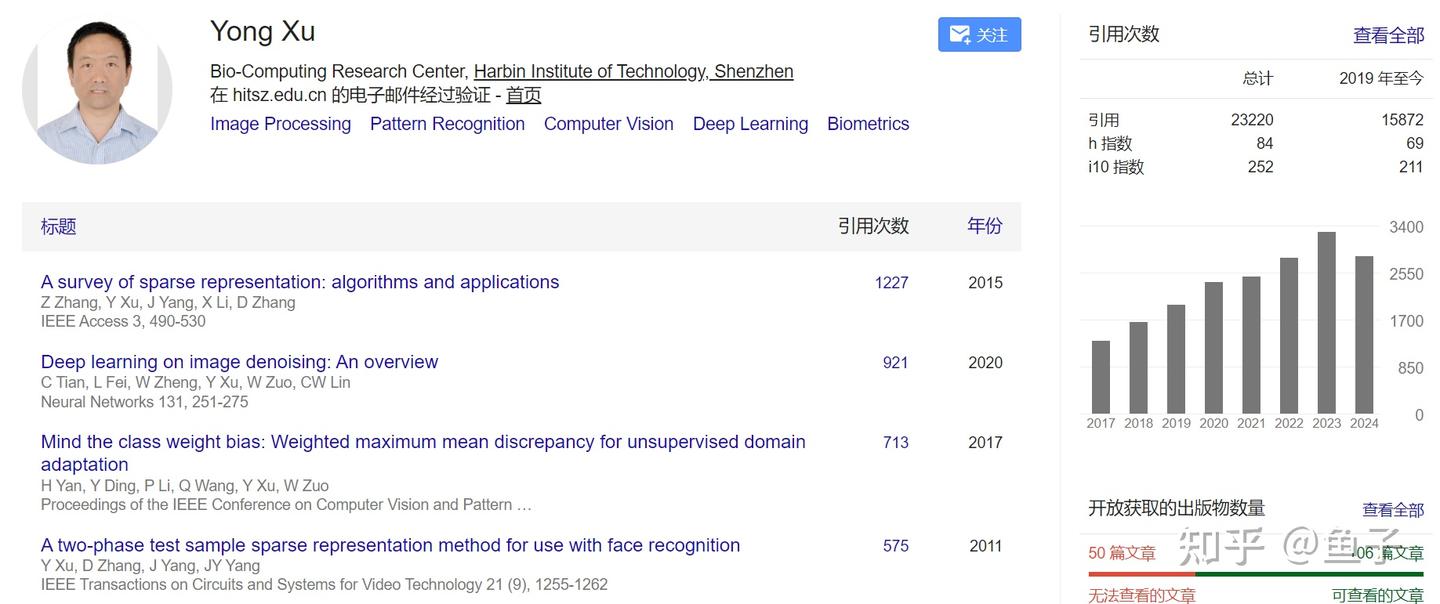Open Deep learning on image denoising article
This screenshot has width=1440, height=604.
(239, 362)
